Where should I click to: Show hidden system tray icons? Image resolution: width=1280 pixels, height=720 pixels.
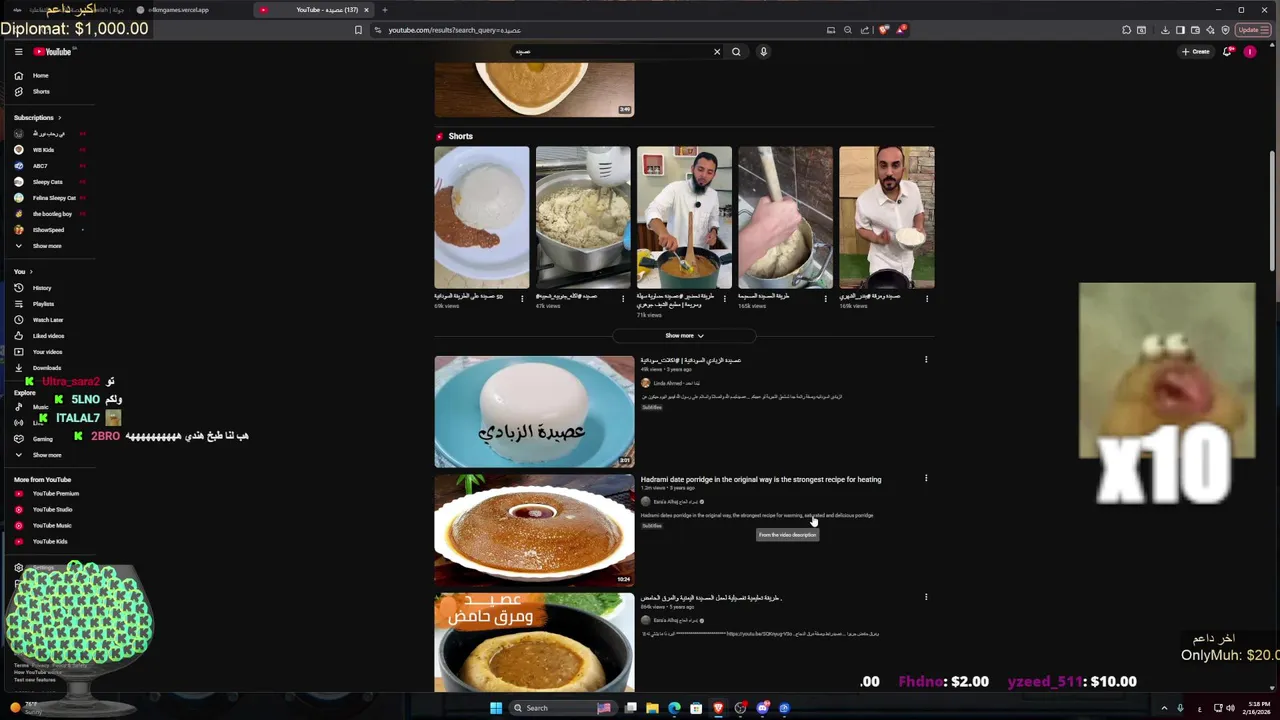click(x=1164, y=708)
